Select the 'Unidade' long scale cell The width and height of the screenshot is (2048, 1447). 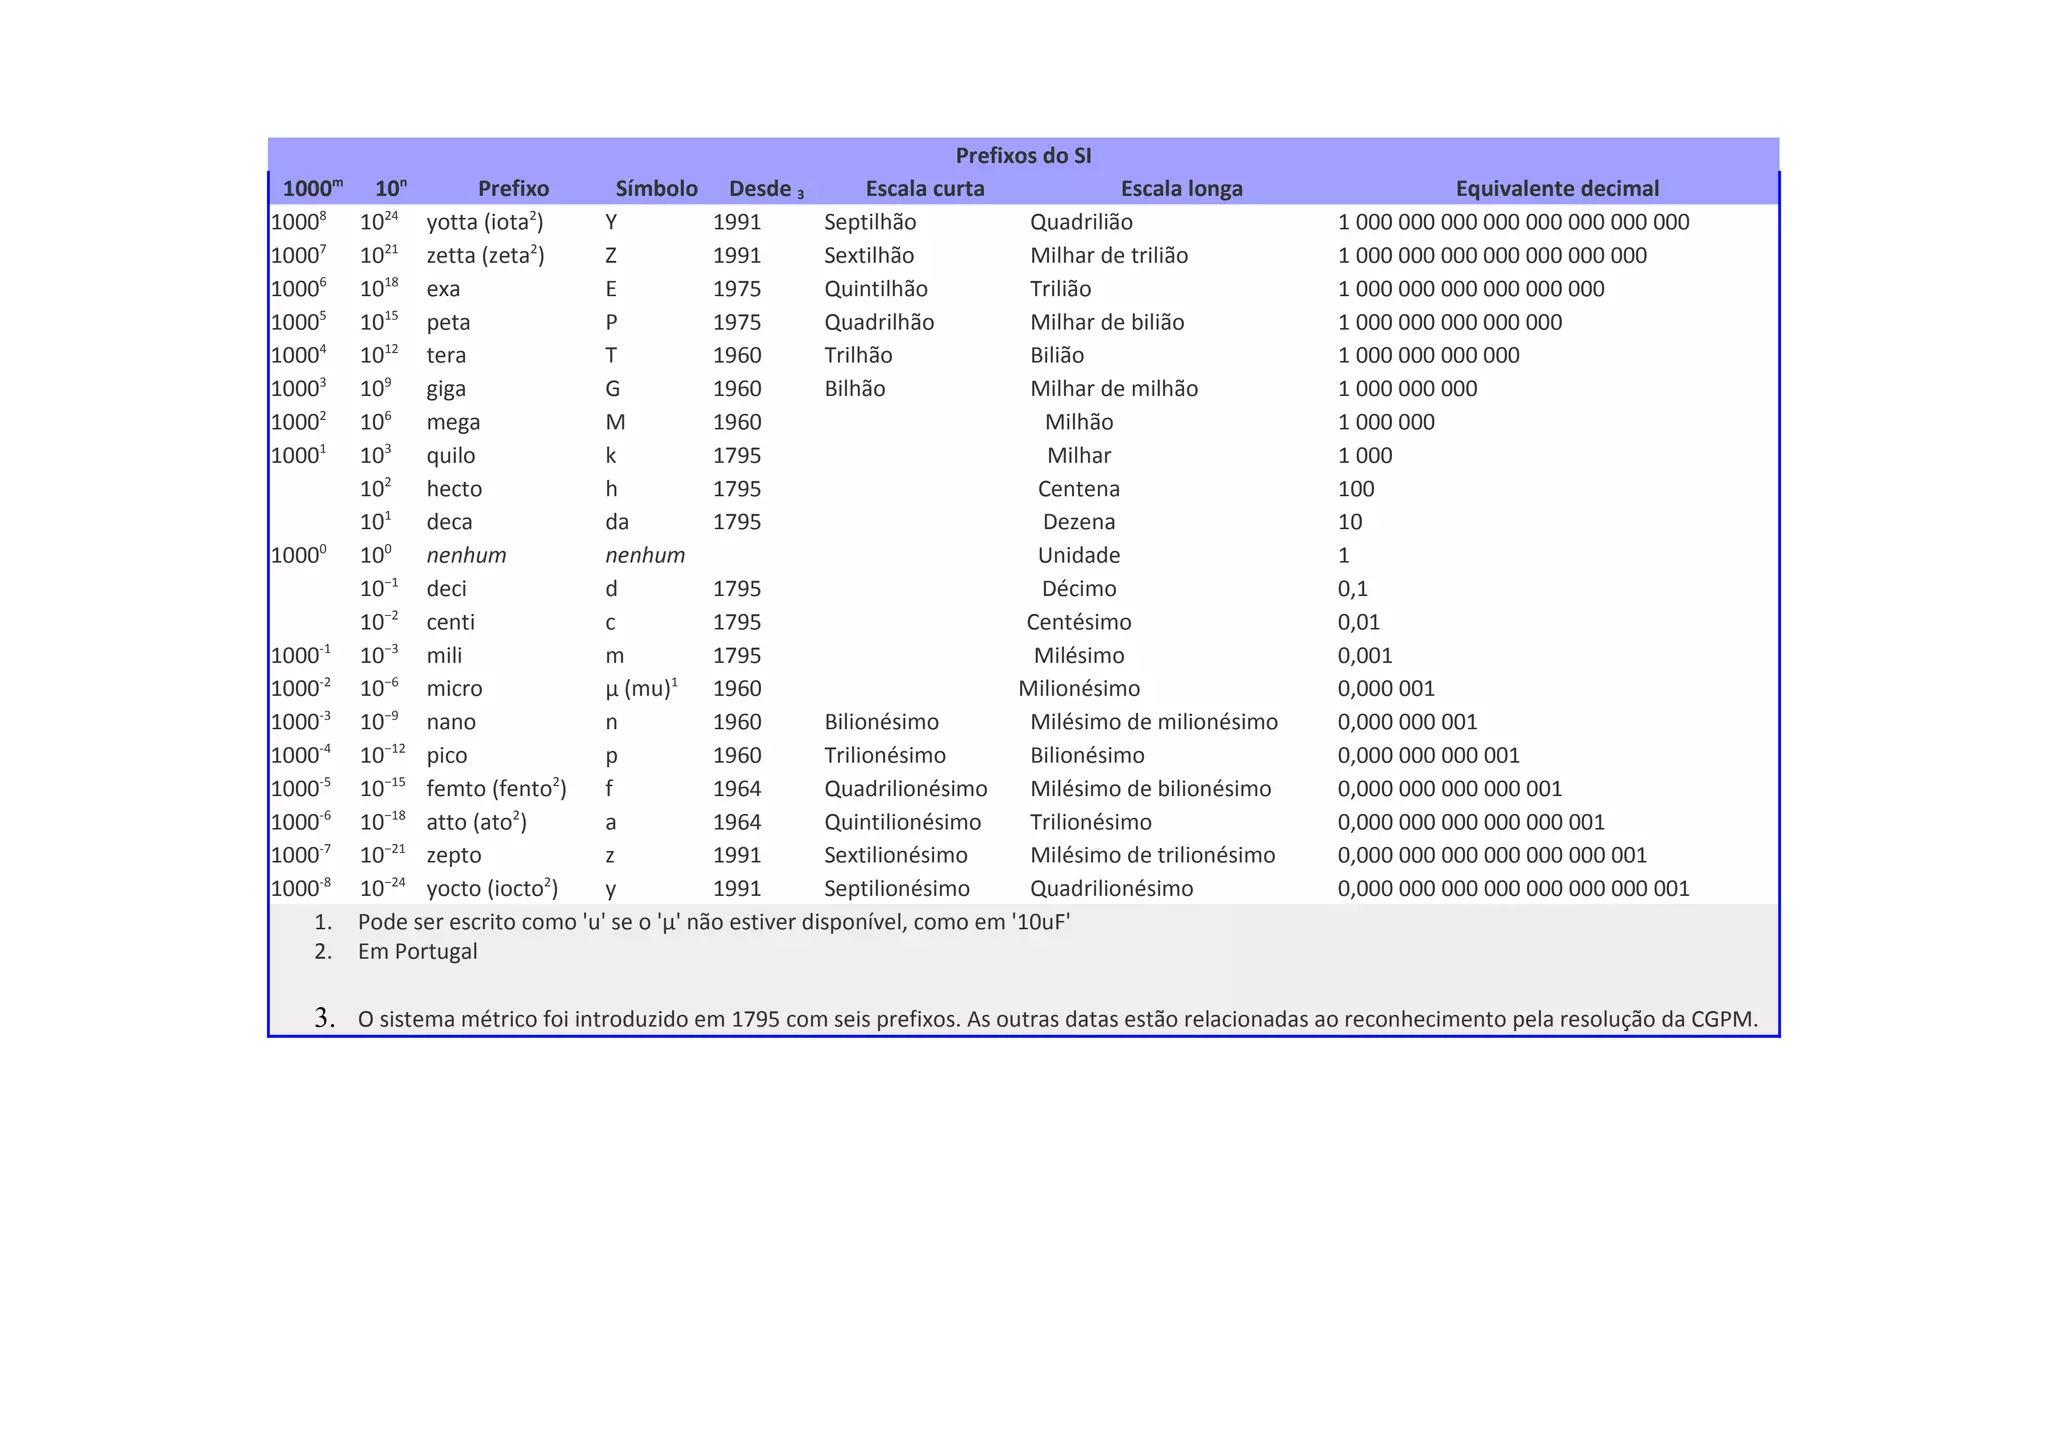(1079, 555)
